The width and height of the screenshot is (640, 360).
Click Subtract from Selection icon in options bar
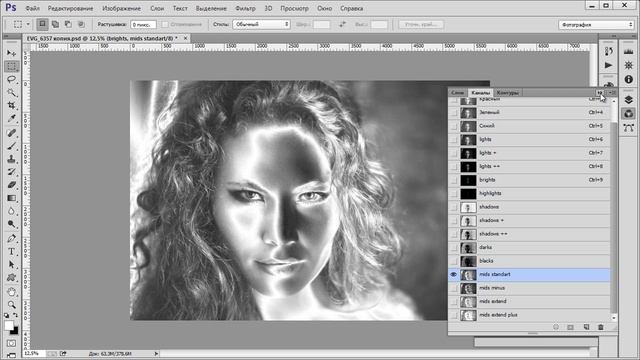[x=68, y=24]
